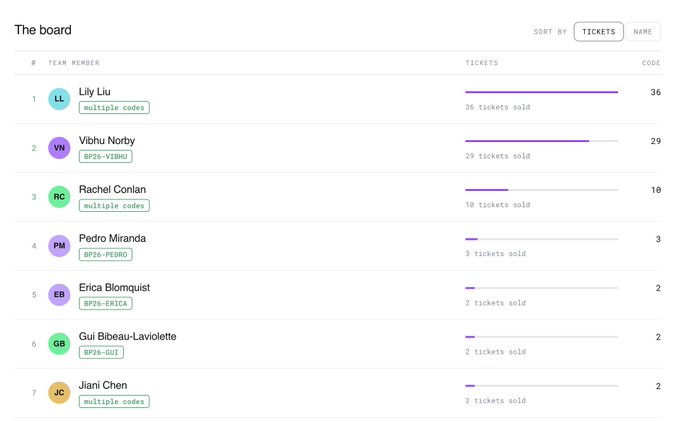Select the name Gui Bibeau-Laviolette
The image size is (680, 421).
[128, 336]
